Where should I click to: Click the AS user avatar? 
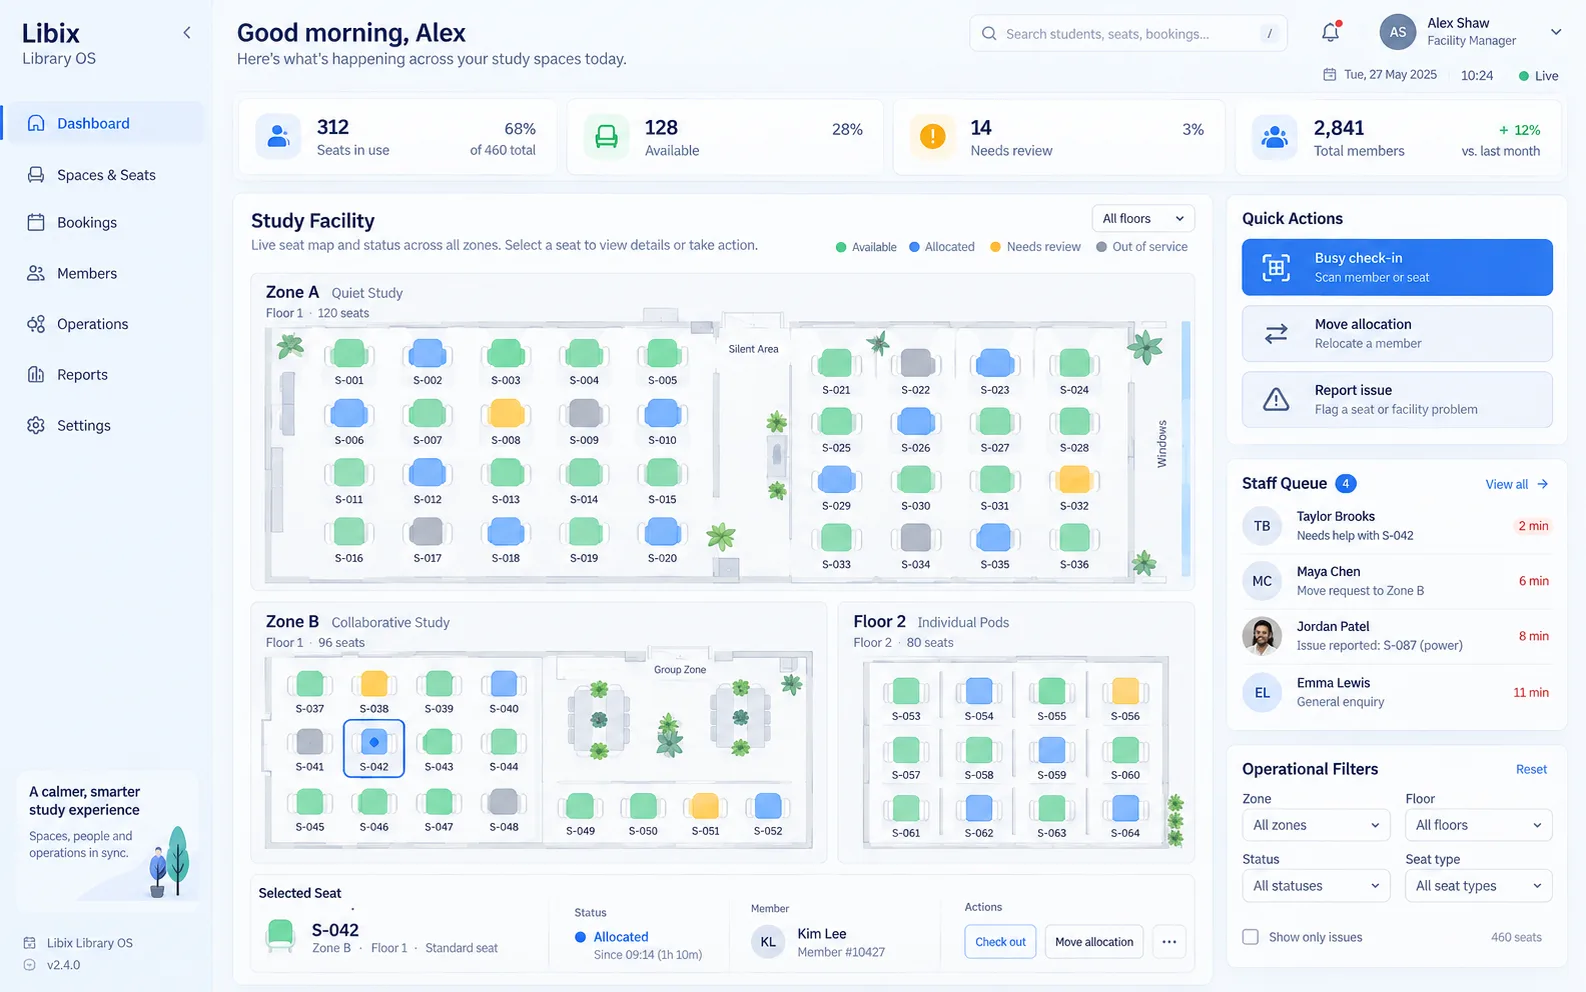pyautogui.click(x=1398, y=32)
